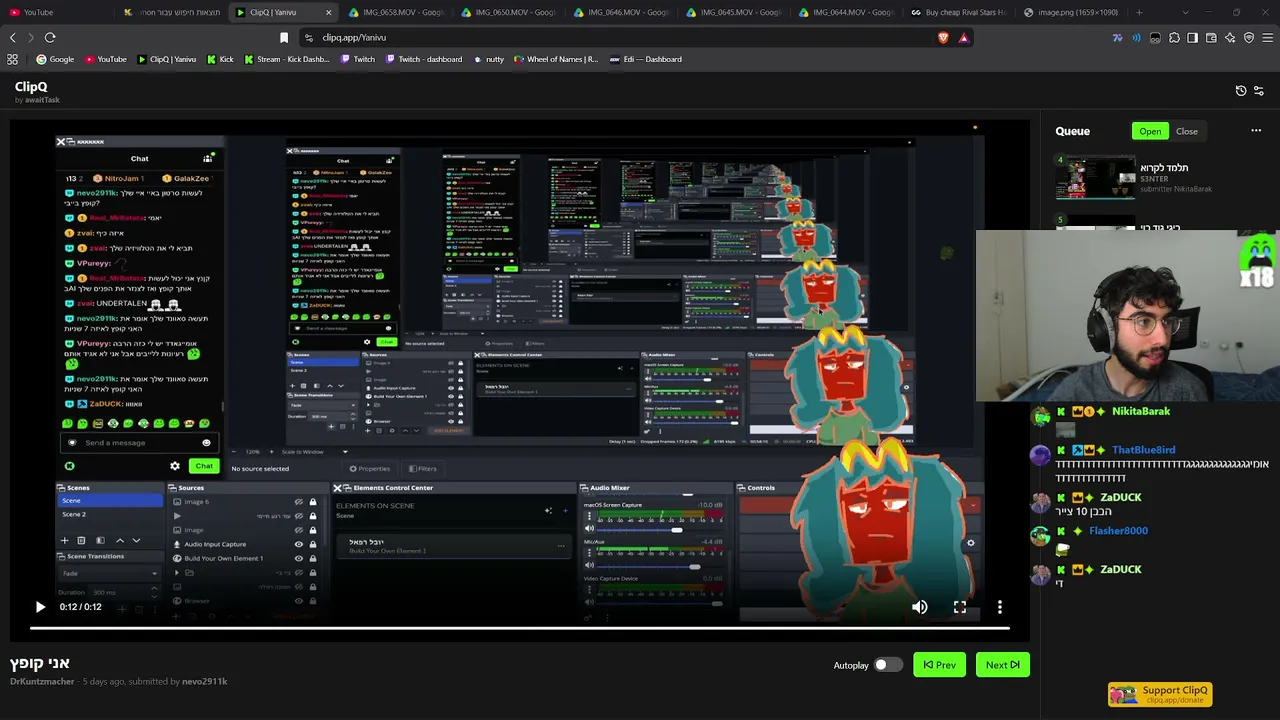Click the emoji icon in Send a message box
The width and height of the screenshot is (1280, 720).
coord(207,443)
